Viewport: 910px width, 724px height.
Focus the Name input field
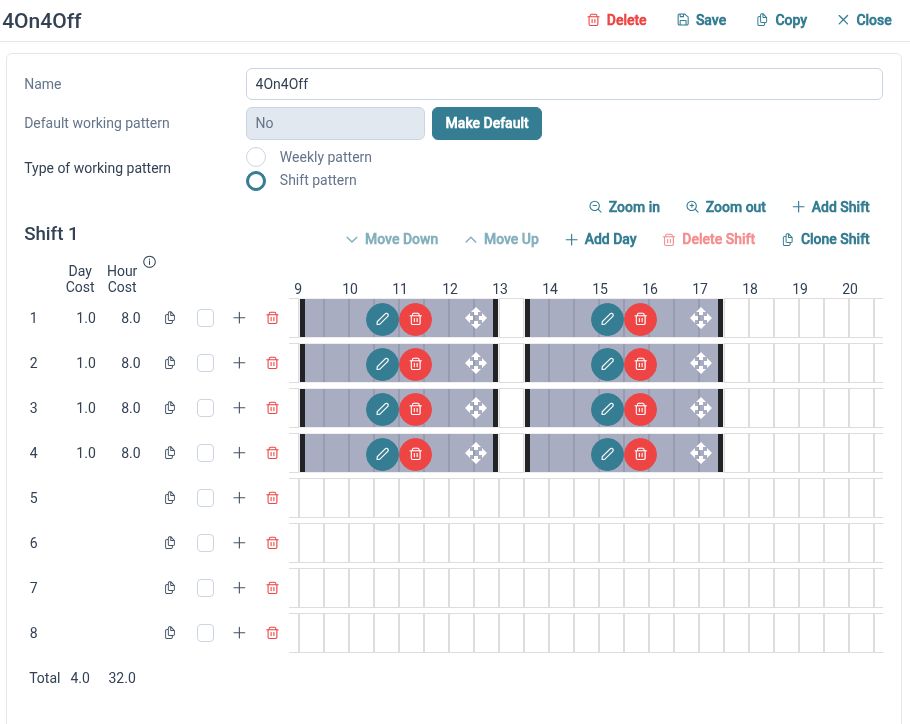(564, 84)
